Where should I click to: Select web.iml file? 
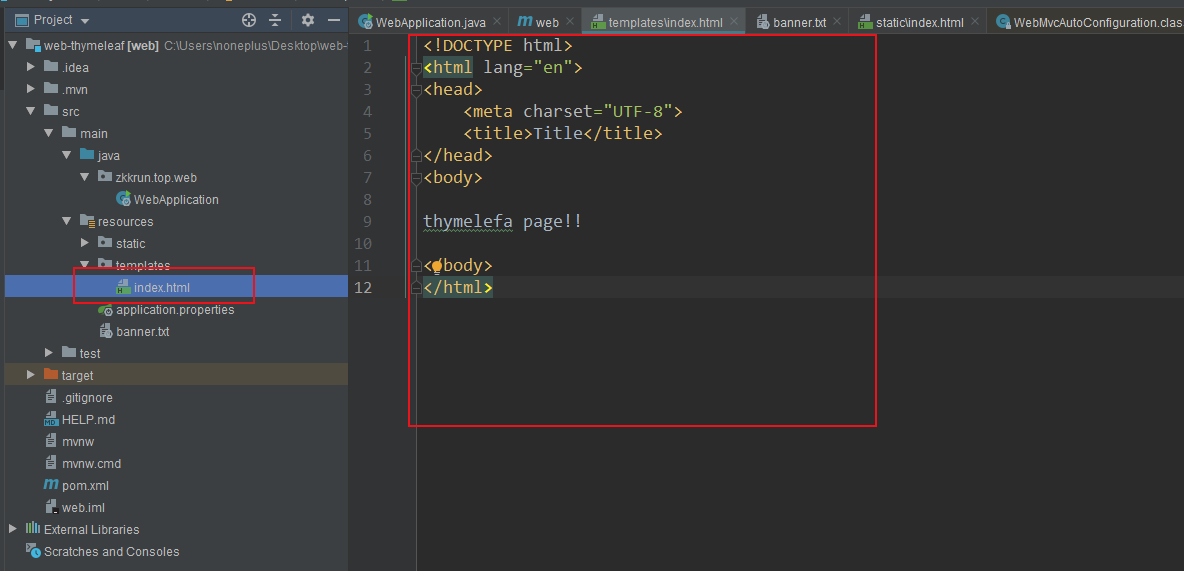(83, 508)
